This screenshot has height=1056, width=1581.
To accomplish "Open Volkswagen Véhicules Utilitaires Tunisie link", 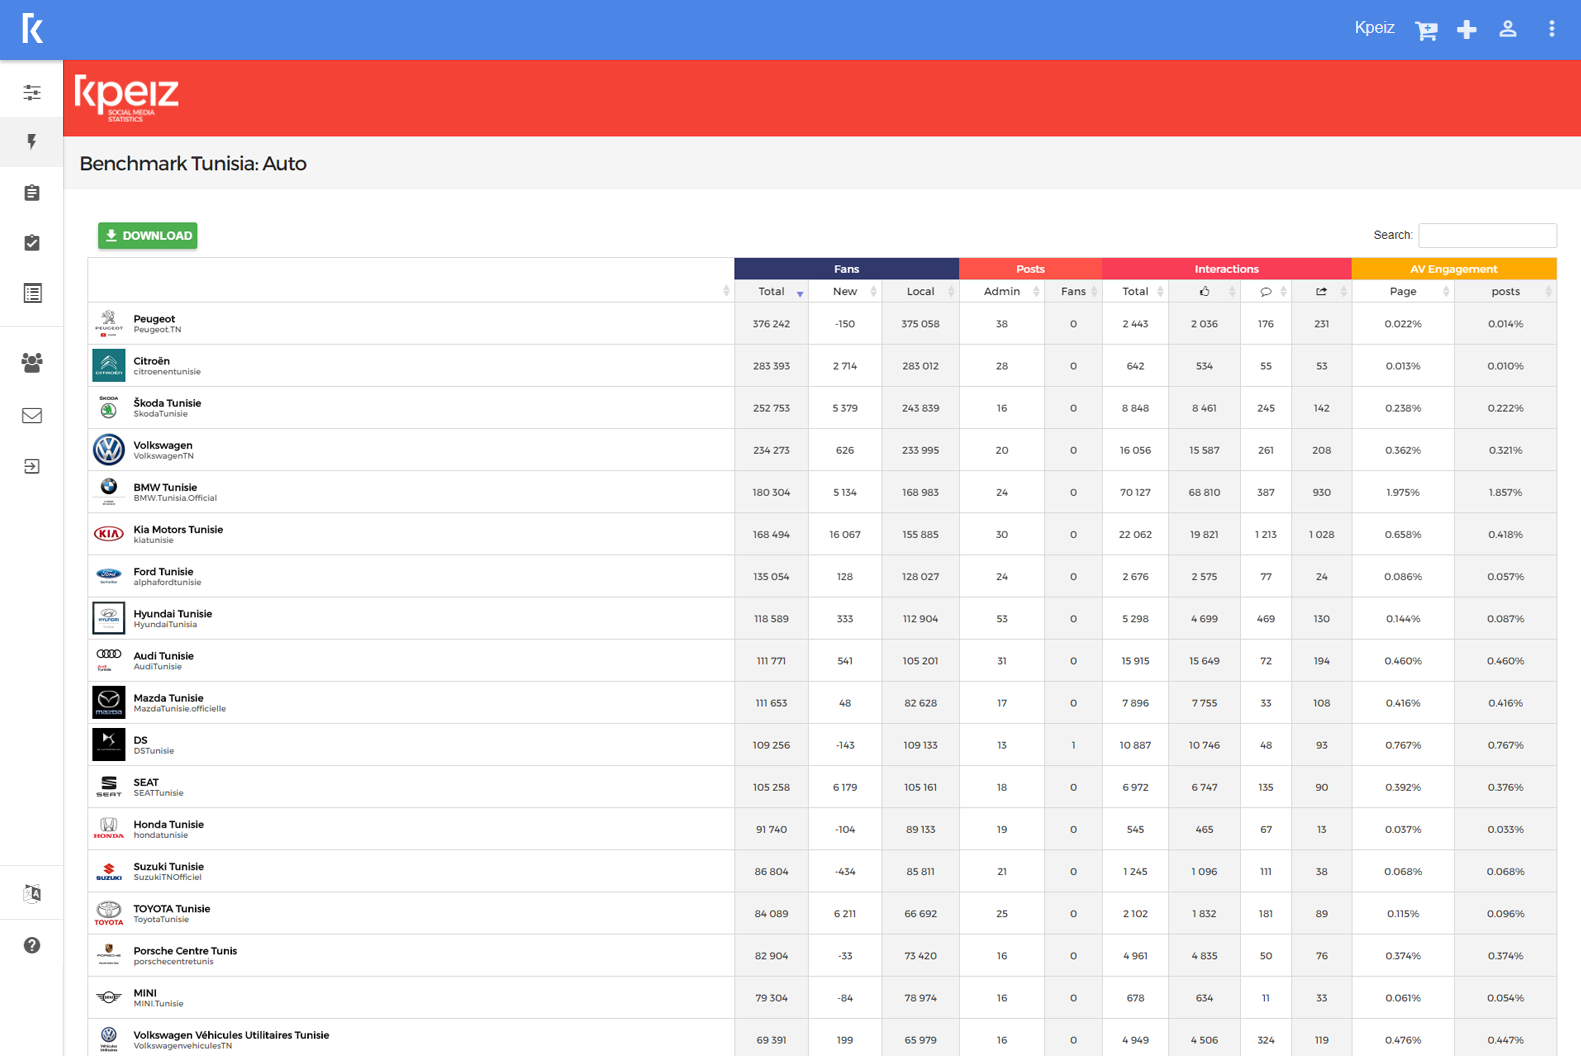I will tap(231, 1035).
